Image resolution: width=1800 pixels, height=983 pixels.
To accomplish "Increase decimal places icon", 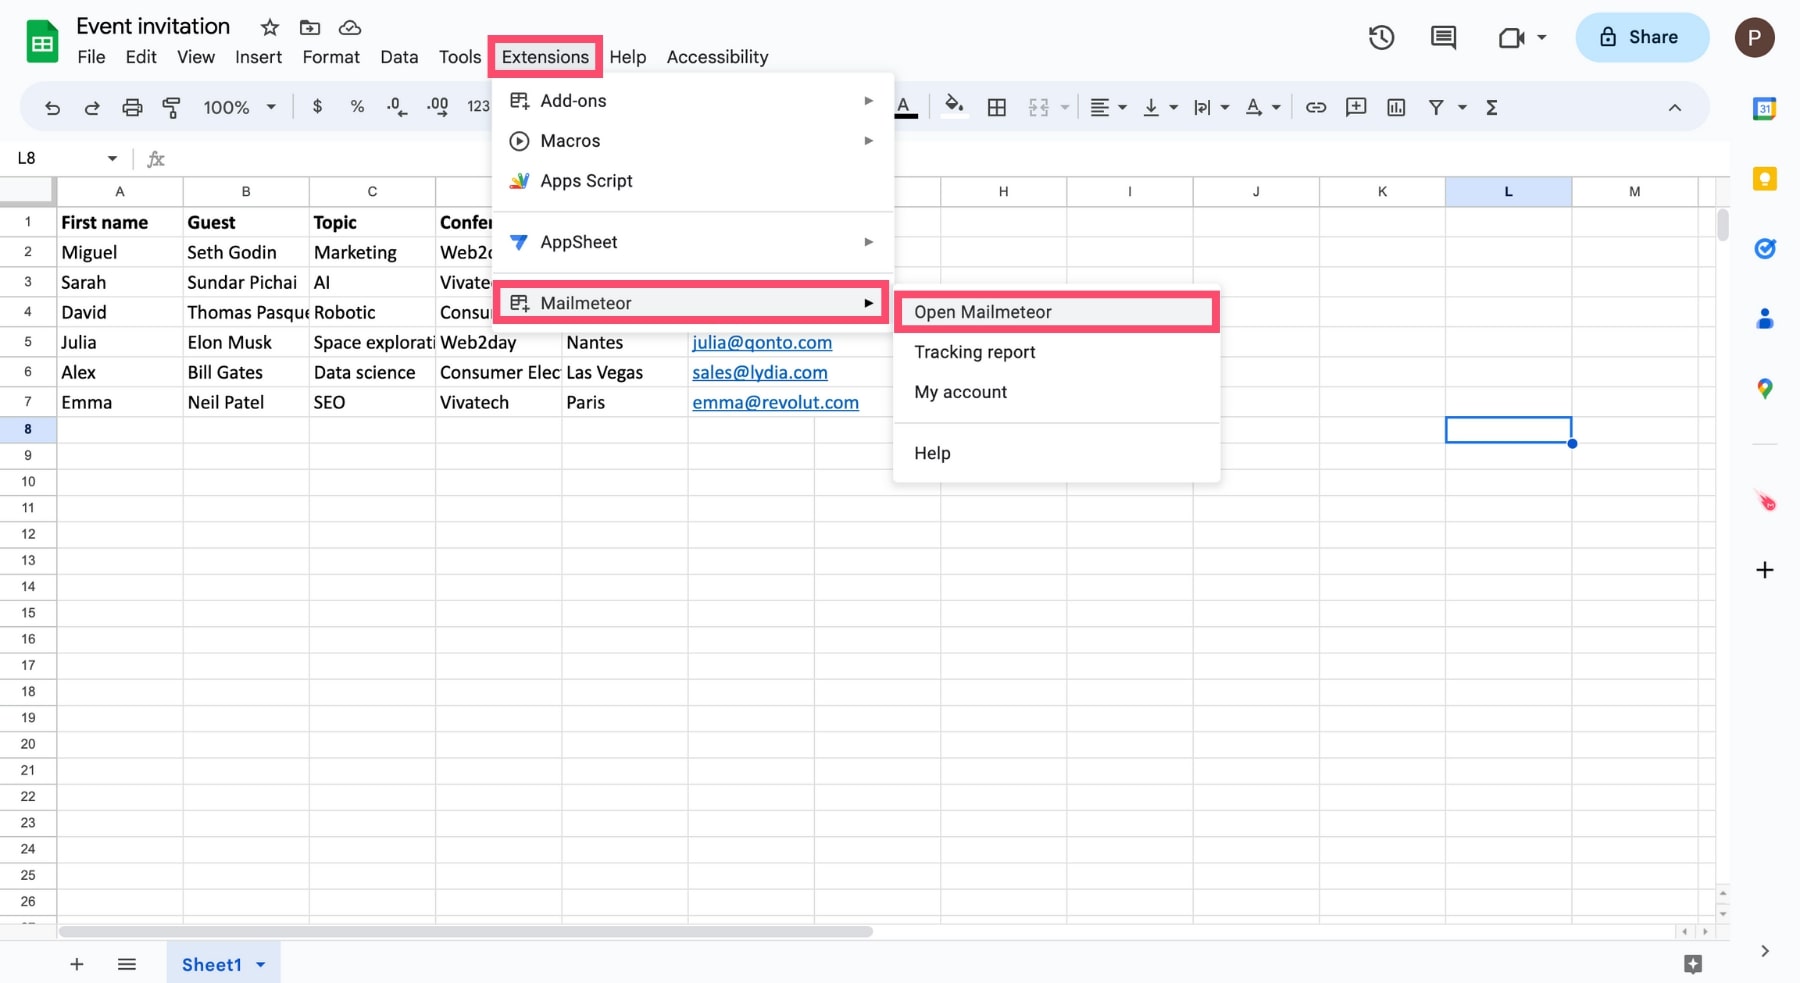I will [437, 107].
